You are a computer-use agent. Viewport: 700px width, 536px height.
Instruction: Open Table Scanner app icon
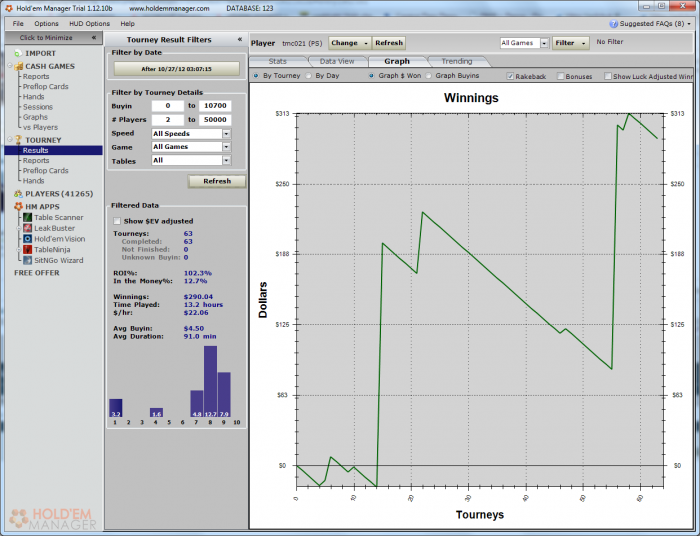(28, 217)
